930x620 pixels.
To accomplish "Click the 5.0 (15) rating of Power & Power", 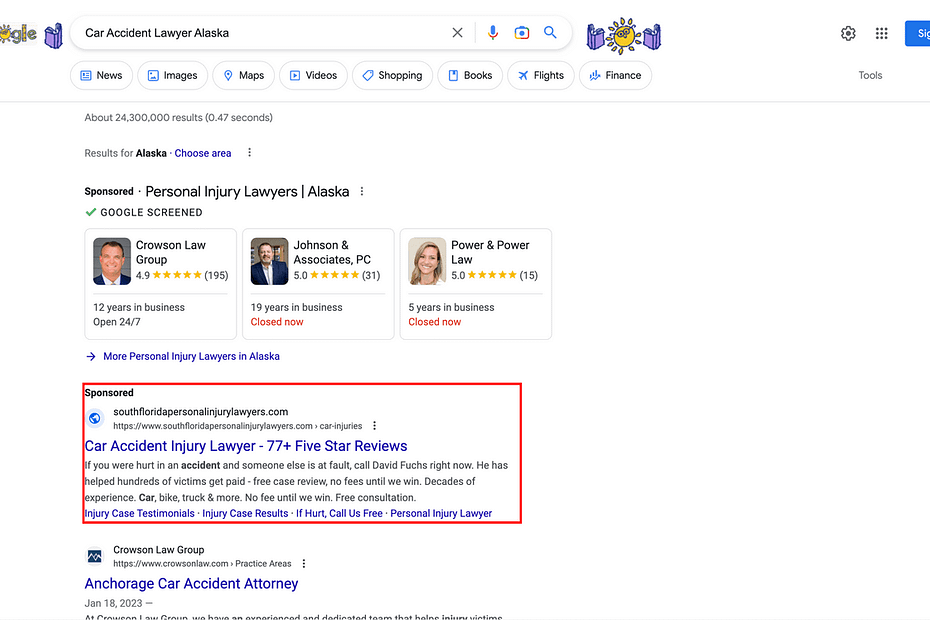I will coord(495,275).
